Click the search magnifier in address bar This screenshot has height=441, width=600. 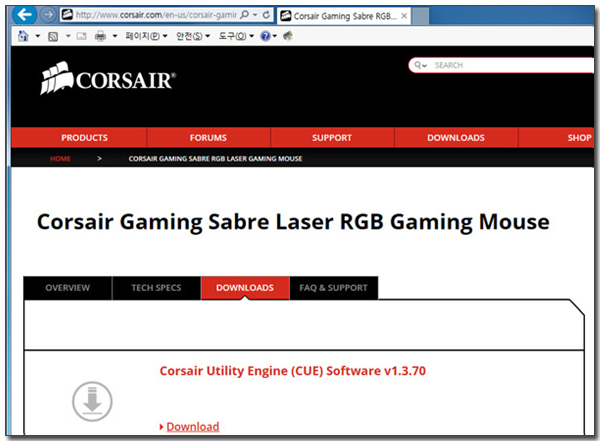pyautogui.click(x=244, y=15)
